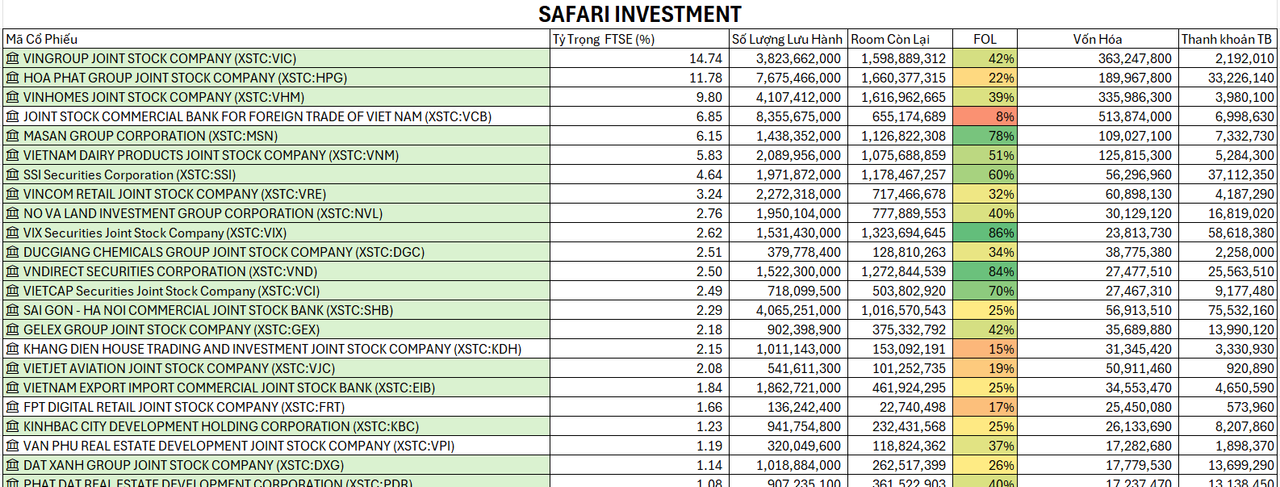Click the stock icon for Vietnam Export Import Bank (XSTC:EIB)
This screenshot has width=1280, height=487.
click(13, 388)
